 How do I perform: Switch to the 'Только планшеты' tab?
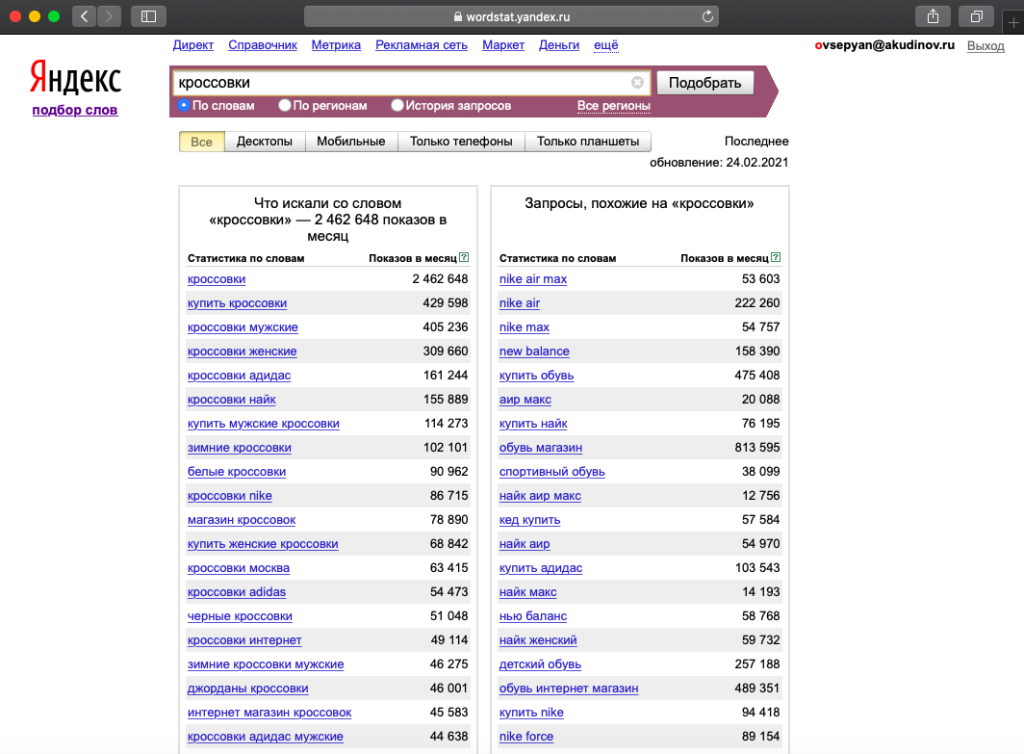pyautogui.click(x=588, y=142)
